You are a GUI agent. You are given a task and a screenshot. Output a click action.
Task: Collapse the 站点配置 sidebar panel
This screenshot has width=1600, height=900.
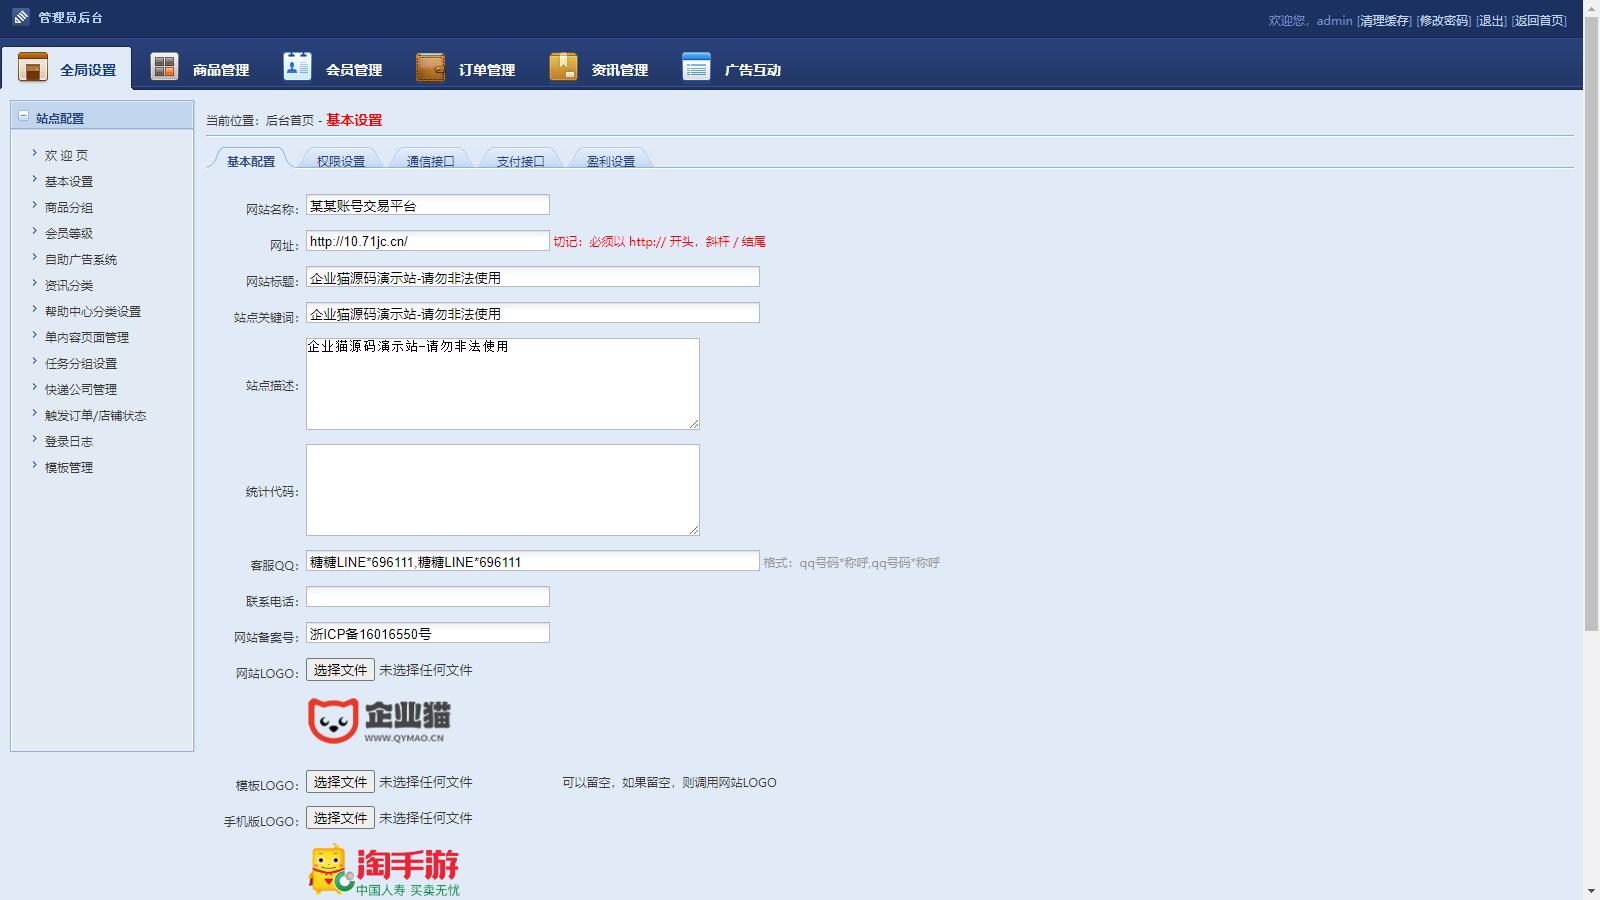click(23, 115)
